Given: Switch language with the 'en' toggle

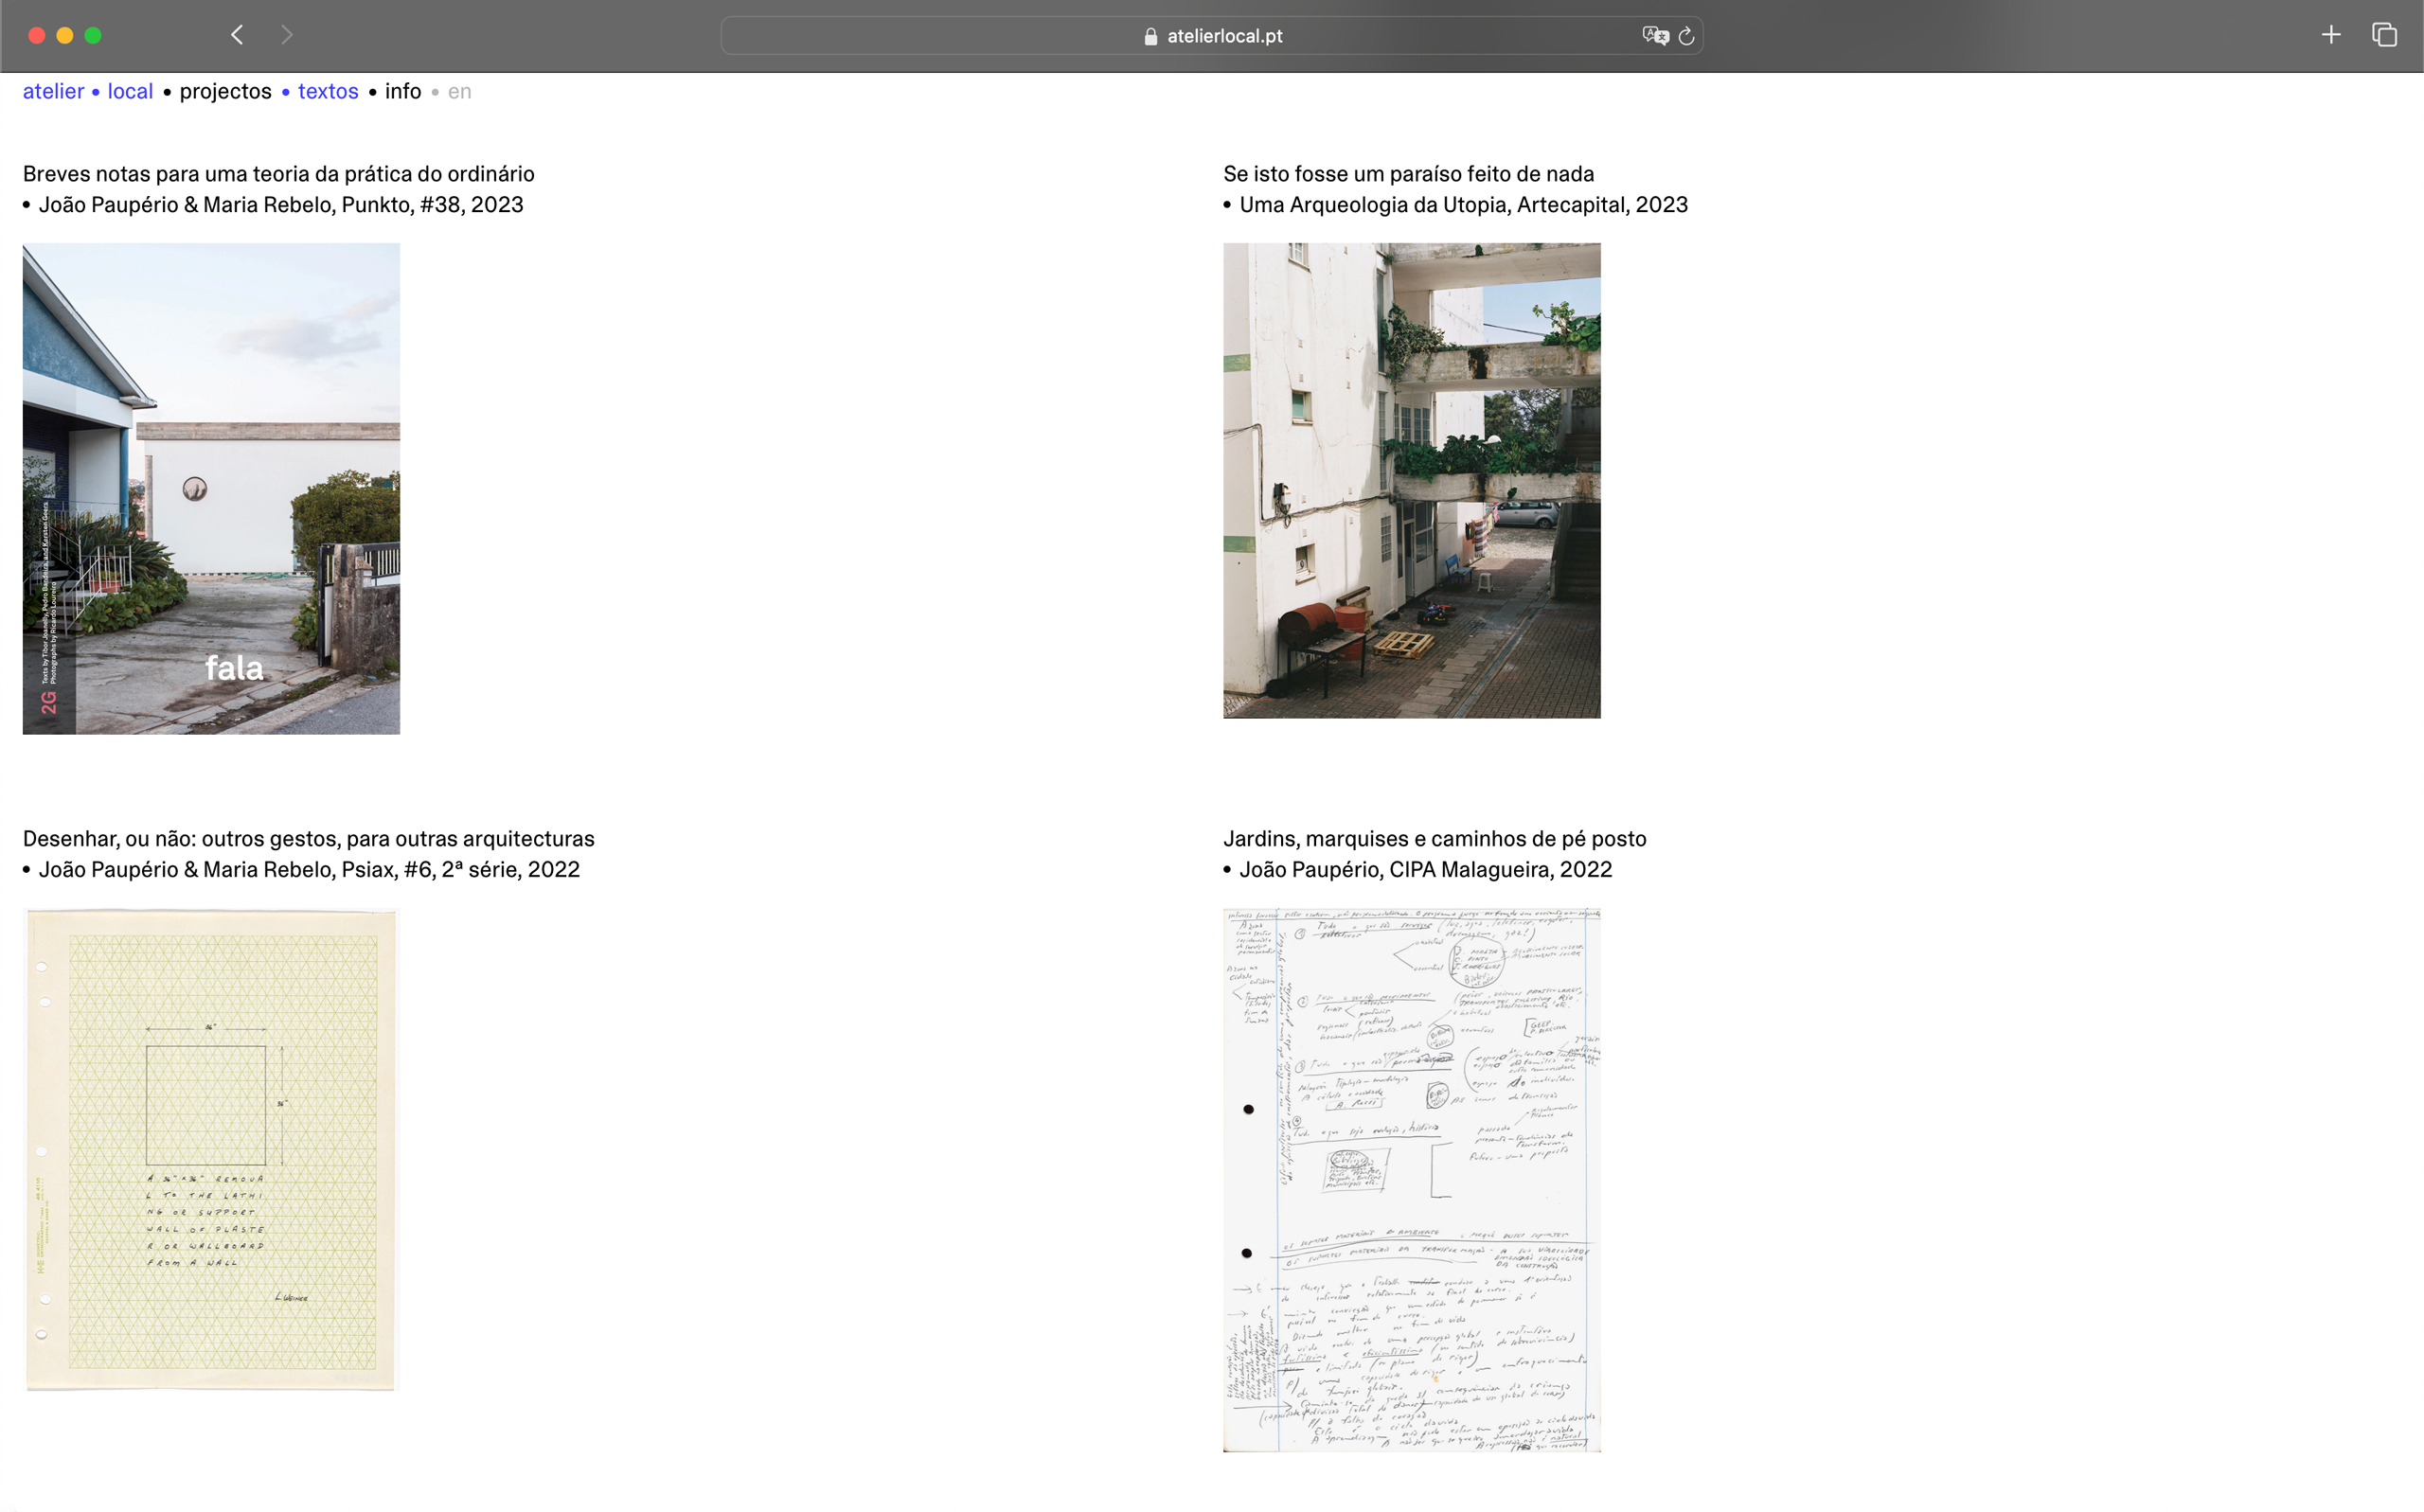Looking at the screenshot, I should (459, 91).
